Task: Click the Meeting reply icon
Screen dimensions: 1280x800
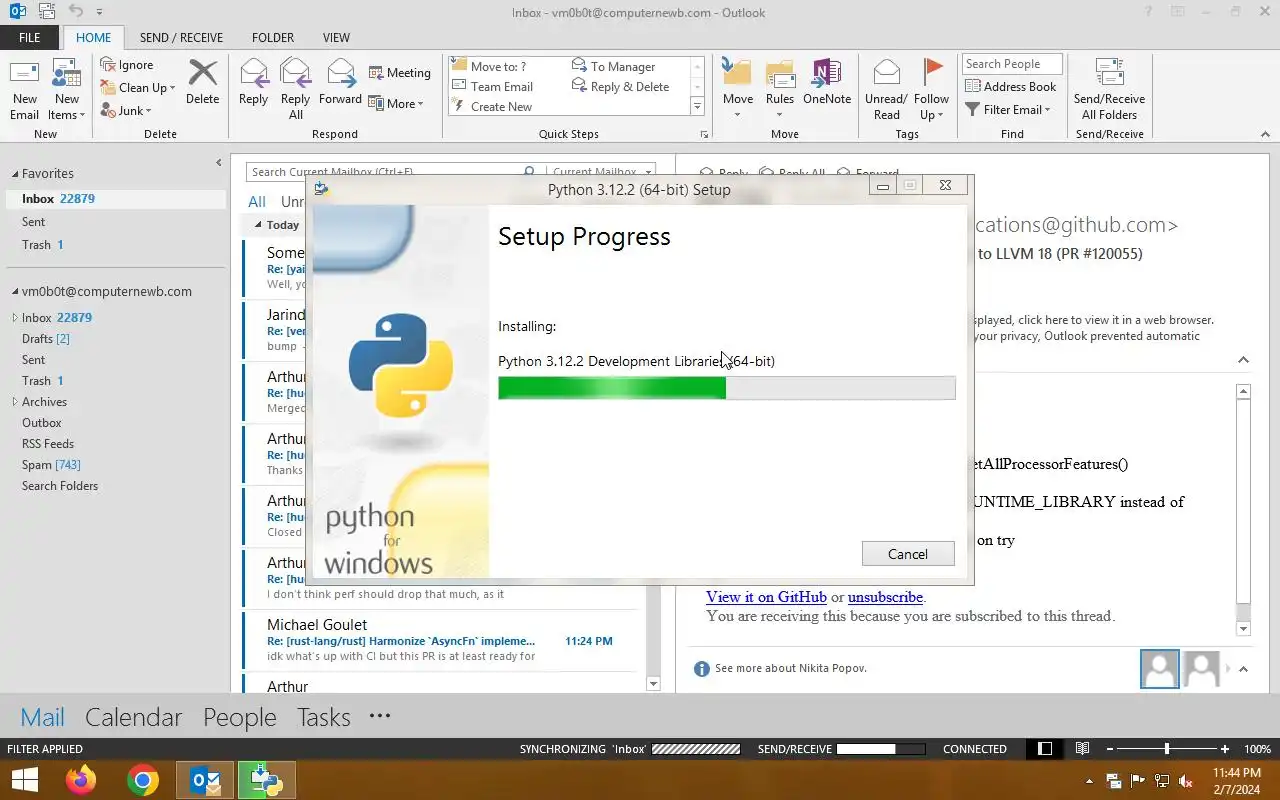Action: click(x=376, y=72)
